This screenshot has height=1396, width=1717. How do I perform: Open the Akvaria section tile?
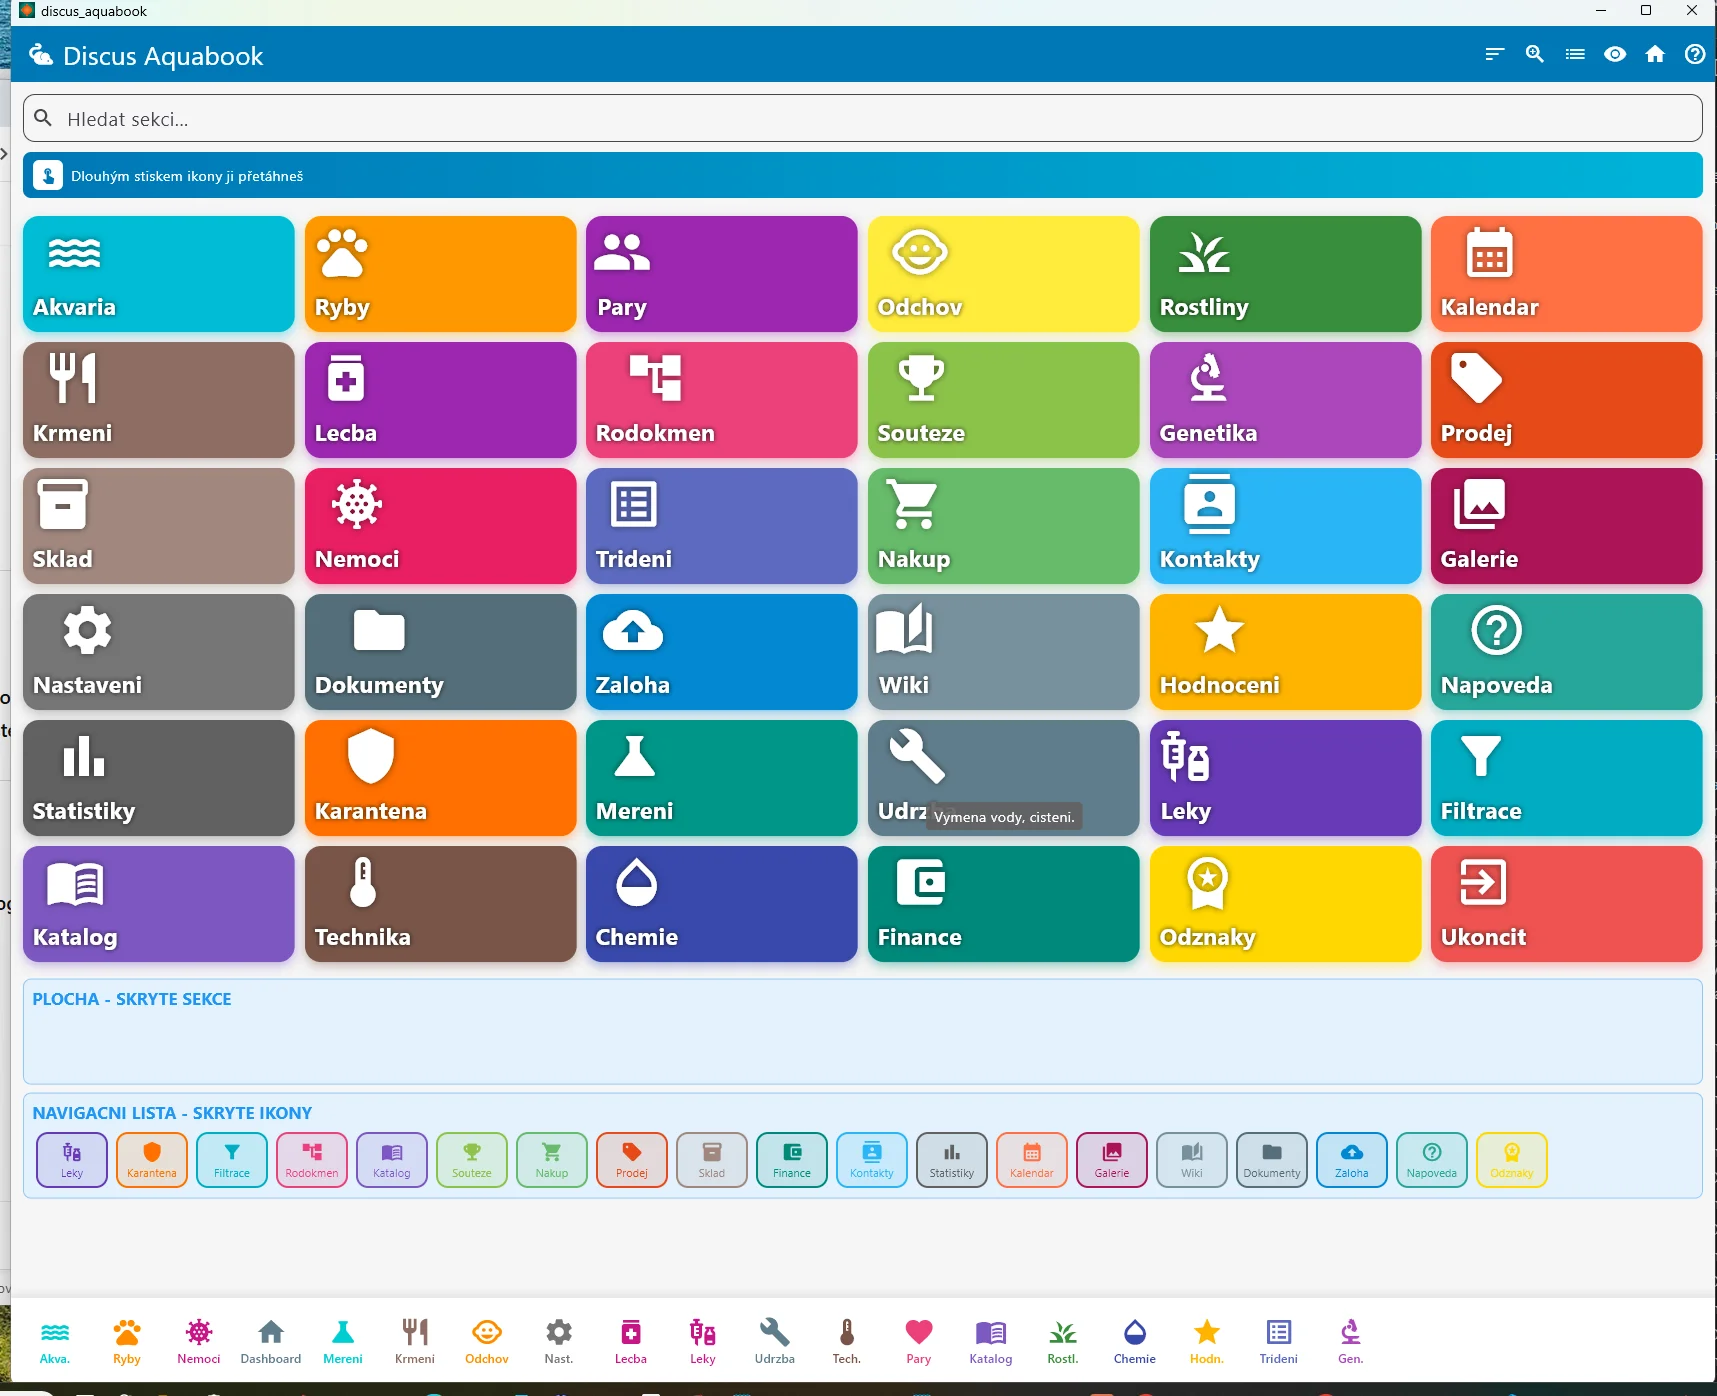tap(158, 274)
